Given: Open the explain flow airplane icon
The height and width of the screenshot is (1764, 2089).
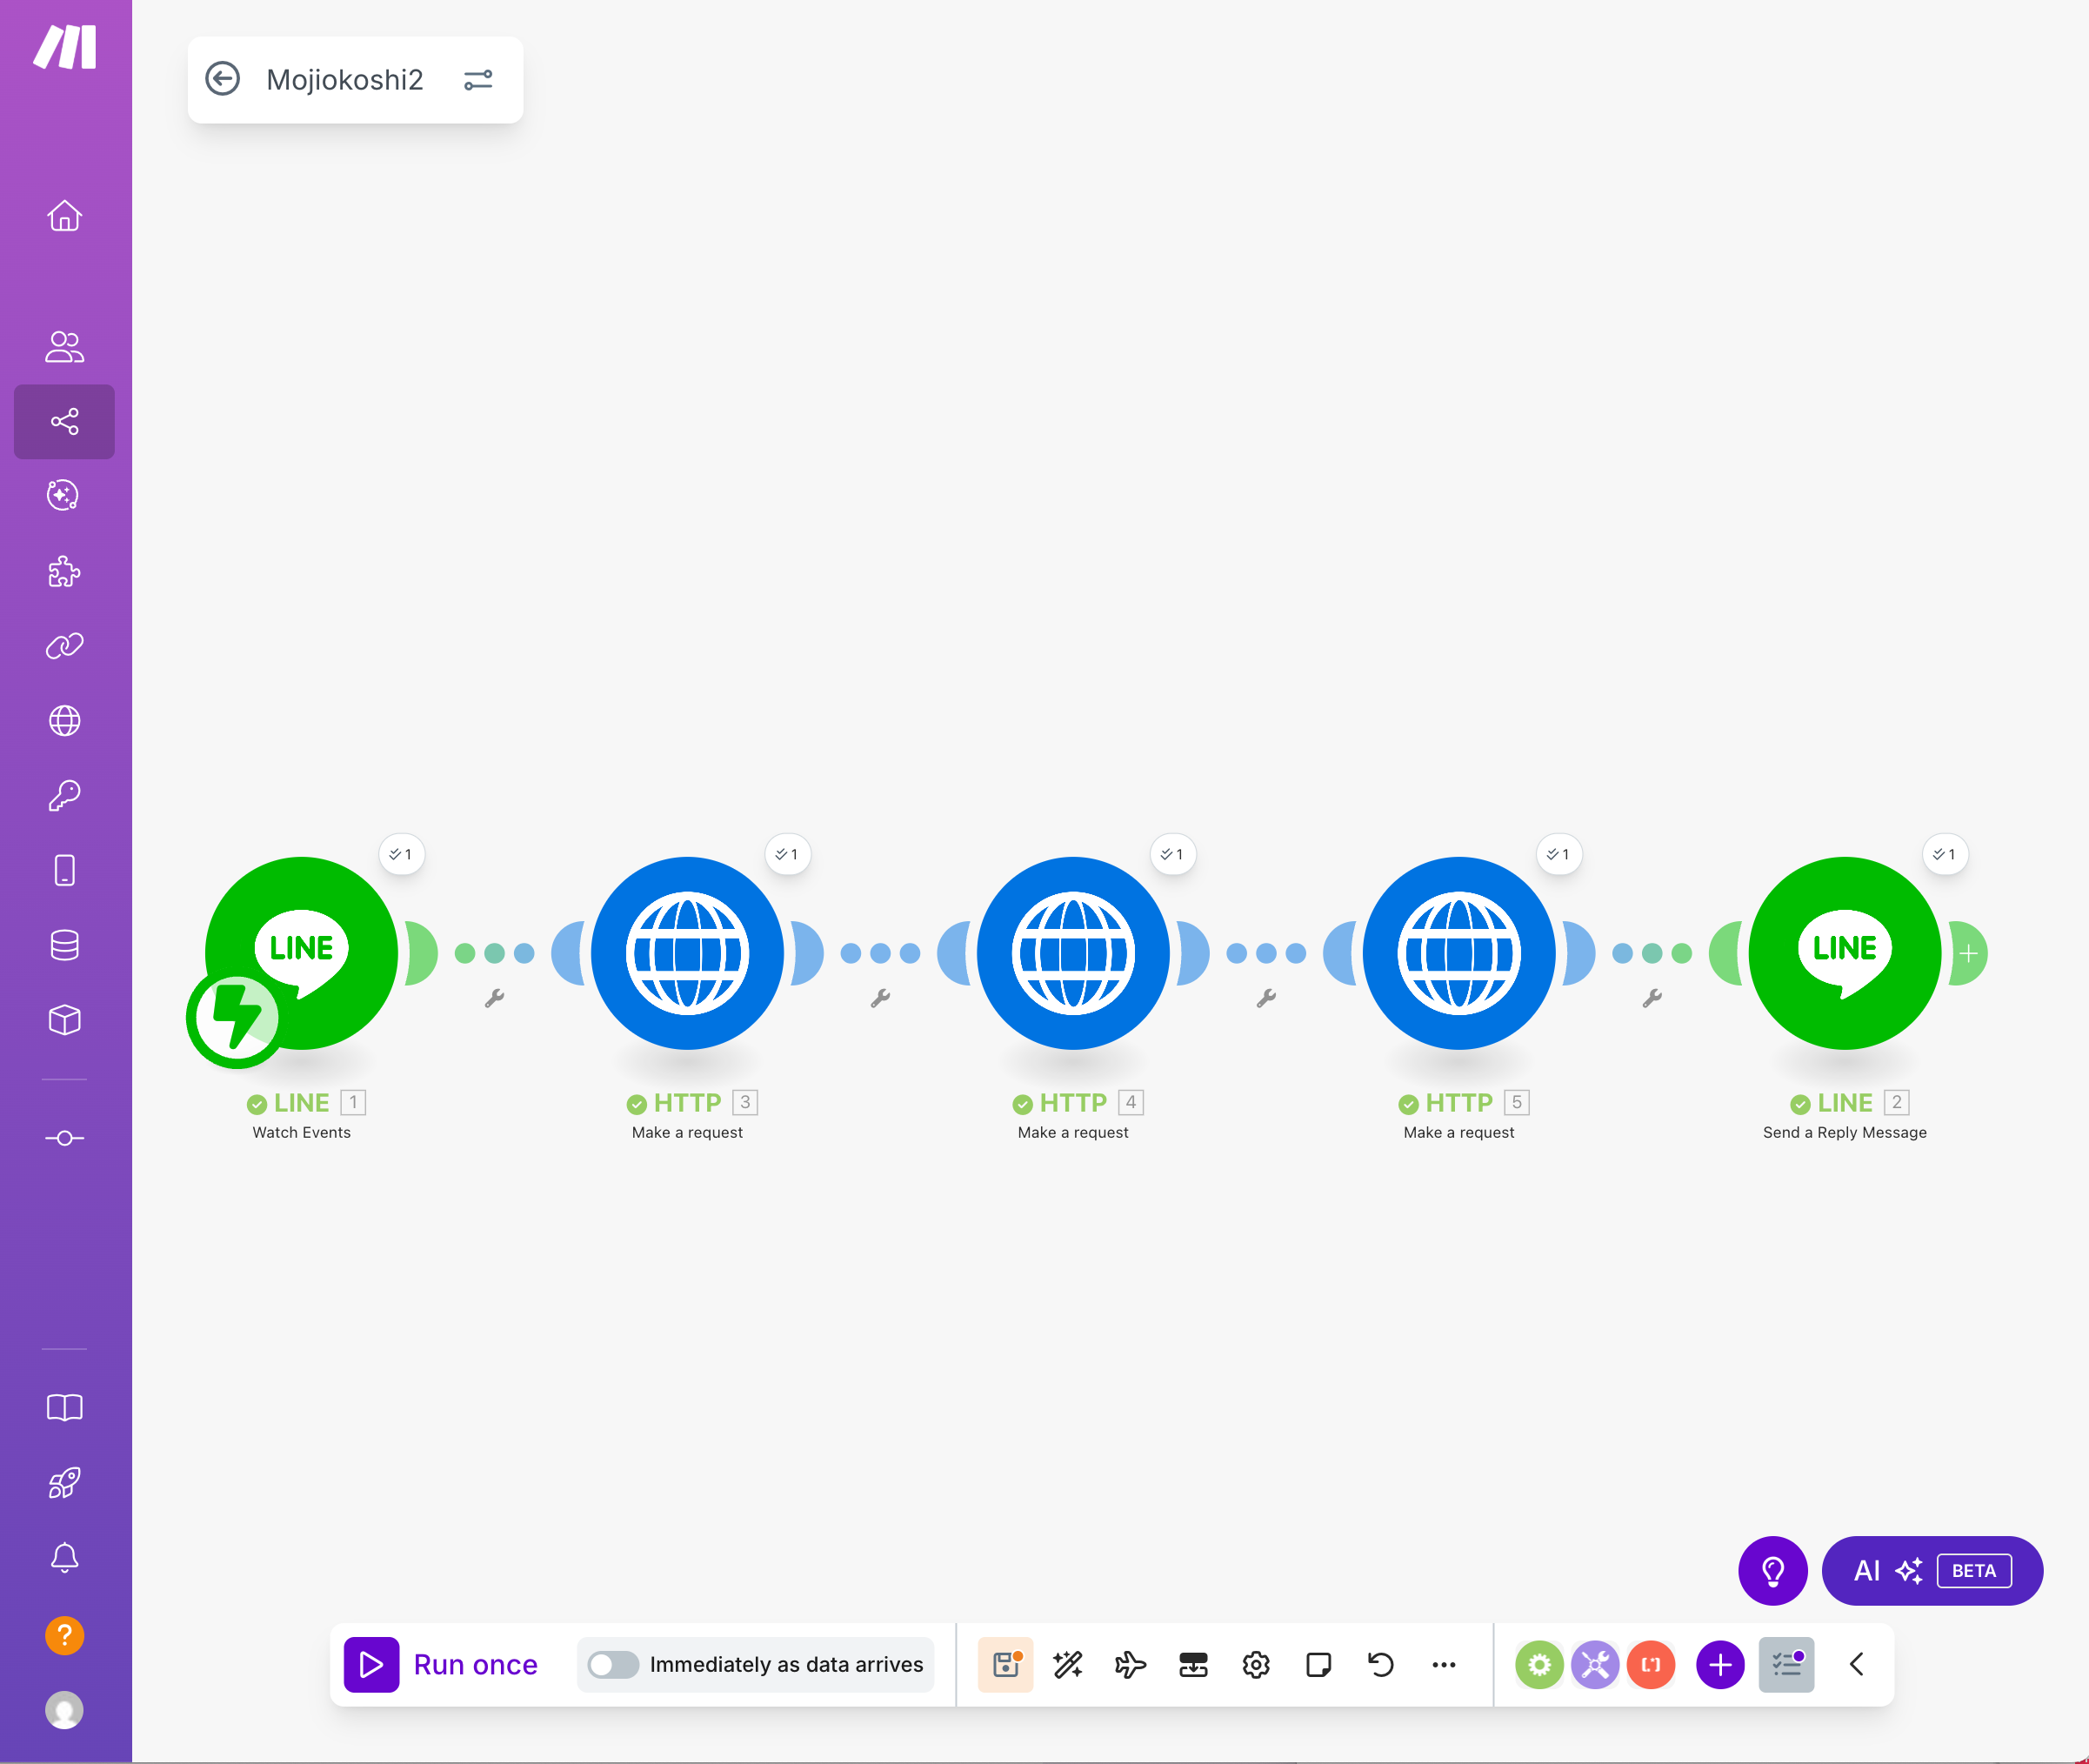Looking at the screenshot, I should coord(1130,1664).
